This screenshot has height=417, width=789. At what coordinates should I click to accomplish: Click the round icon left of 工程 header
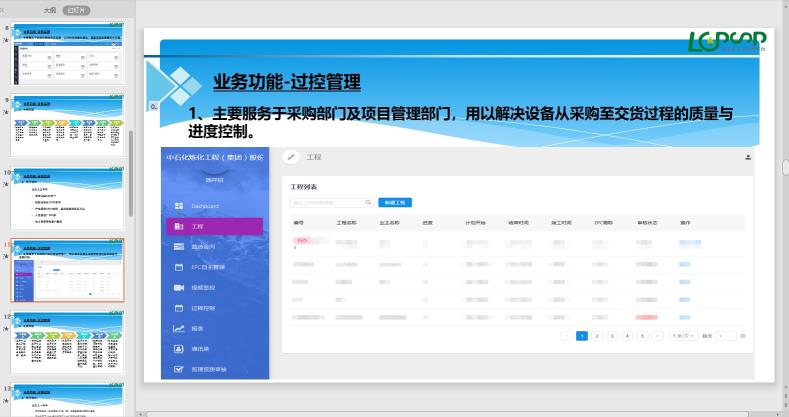(x=291, y=157)
